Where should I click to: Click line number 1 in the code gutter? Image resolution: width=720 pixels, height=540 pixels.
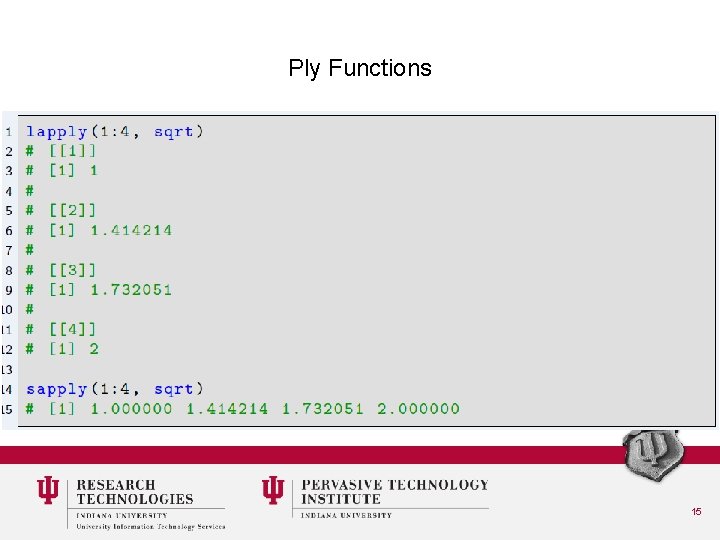pyautogui.click(x=9, y=132)
